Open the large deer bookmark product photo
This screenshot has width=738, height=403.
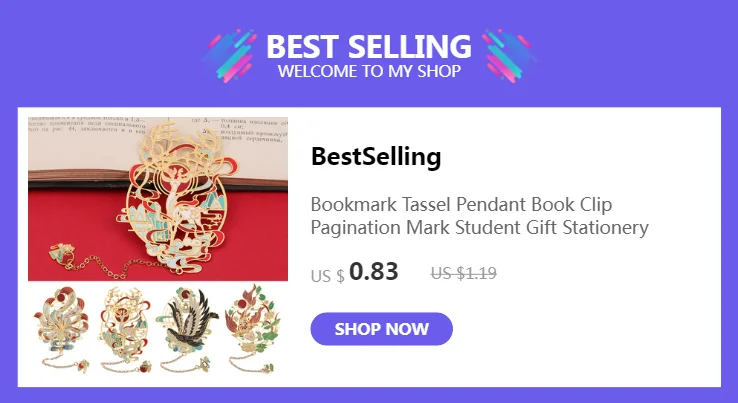pyautogui.click(x=158, y=199)
